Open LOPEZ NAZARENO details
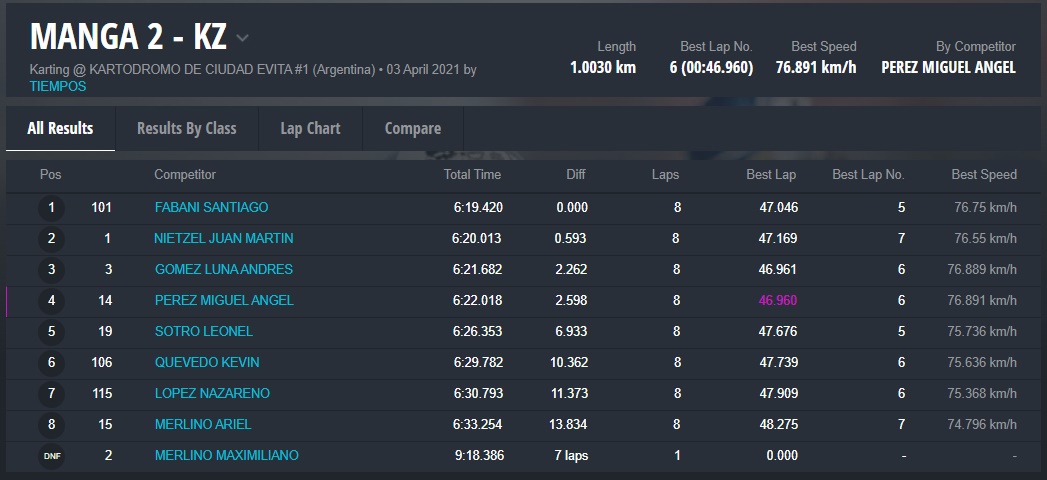The height and width of the screenshot is (480, 1047). [212, 393]
